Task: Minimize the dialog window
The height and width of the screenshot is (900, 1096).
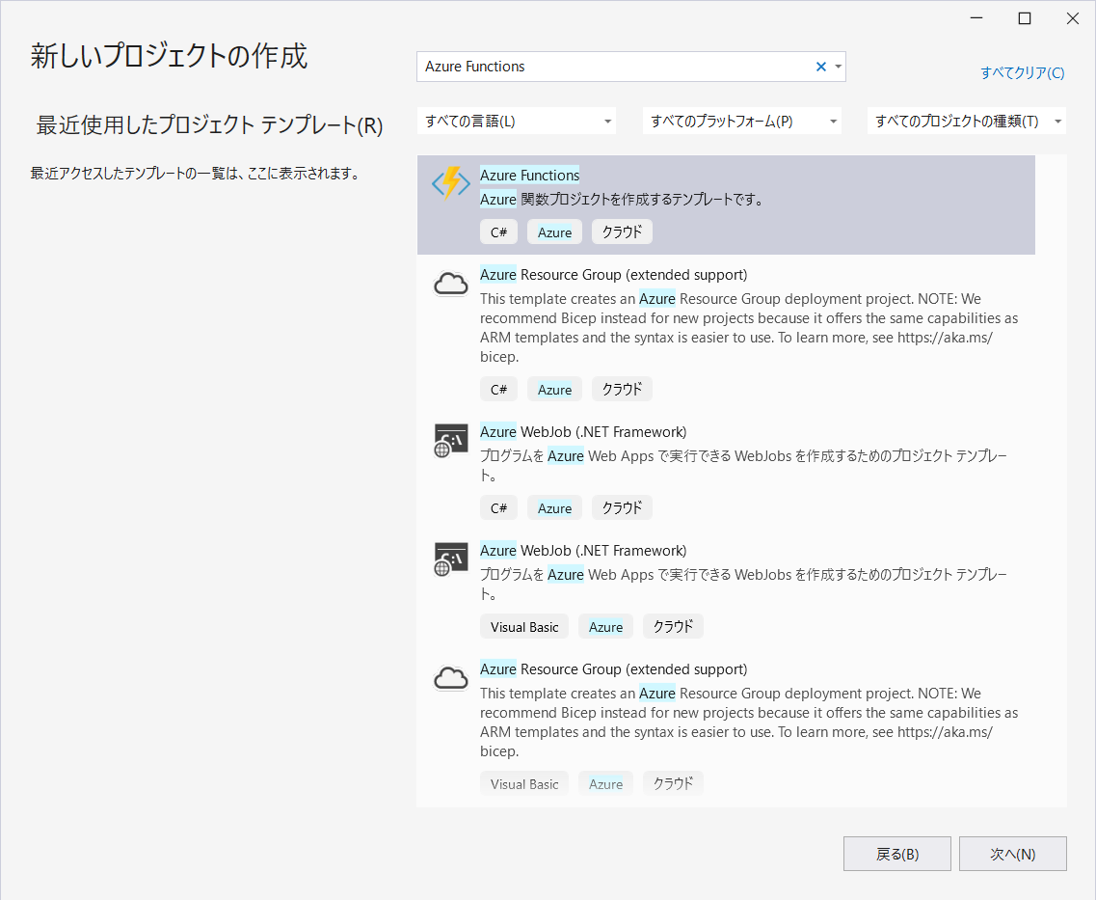Action: pos(976,19)
